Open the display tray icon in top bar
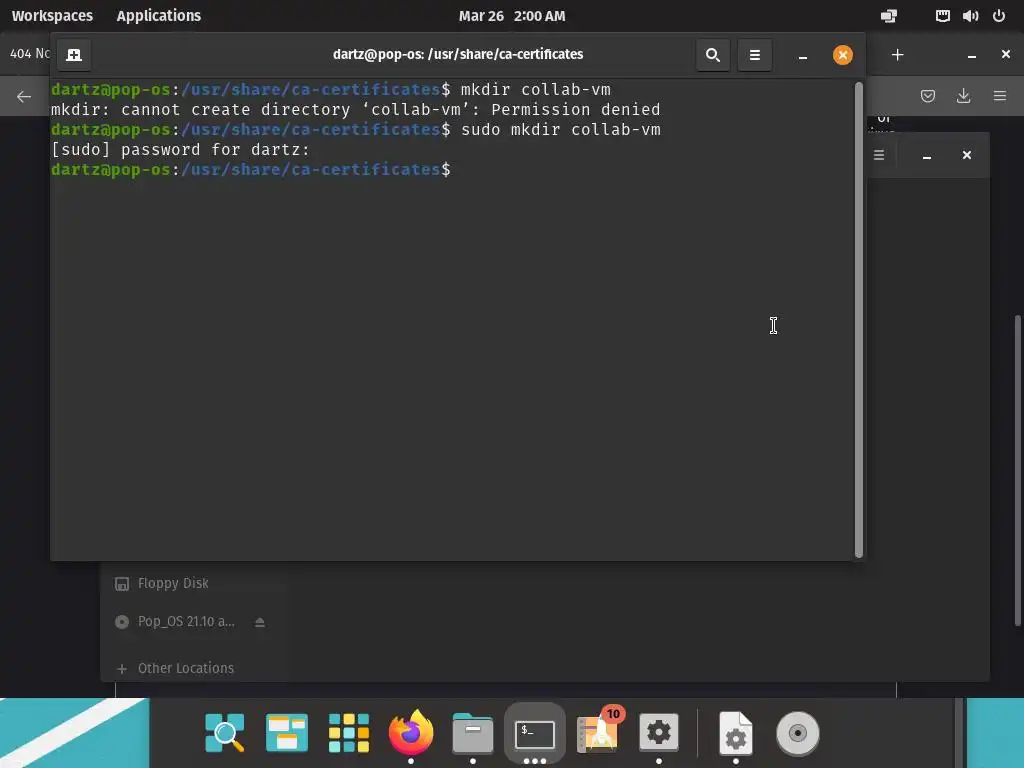This screenshot has width=1024, height=768. click(x=889, y=16)
